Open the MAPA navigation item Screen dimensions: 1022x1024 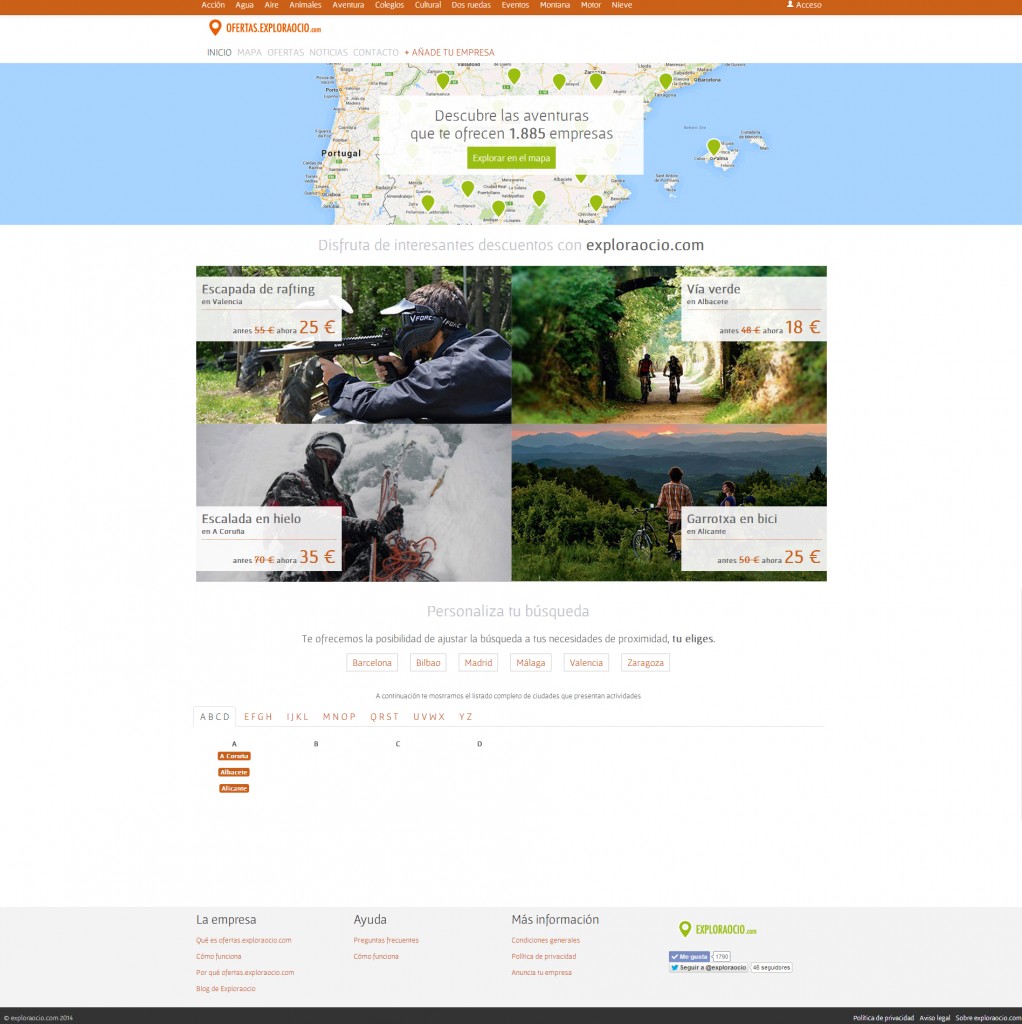click(249, 52)
